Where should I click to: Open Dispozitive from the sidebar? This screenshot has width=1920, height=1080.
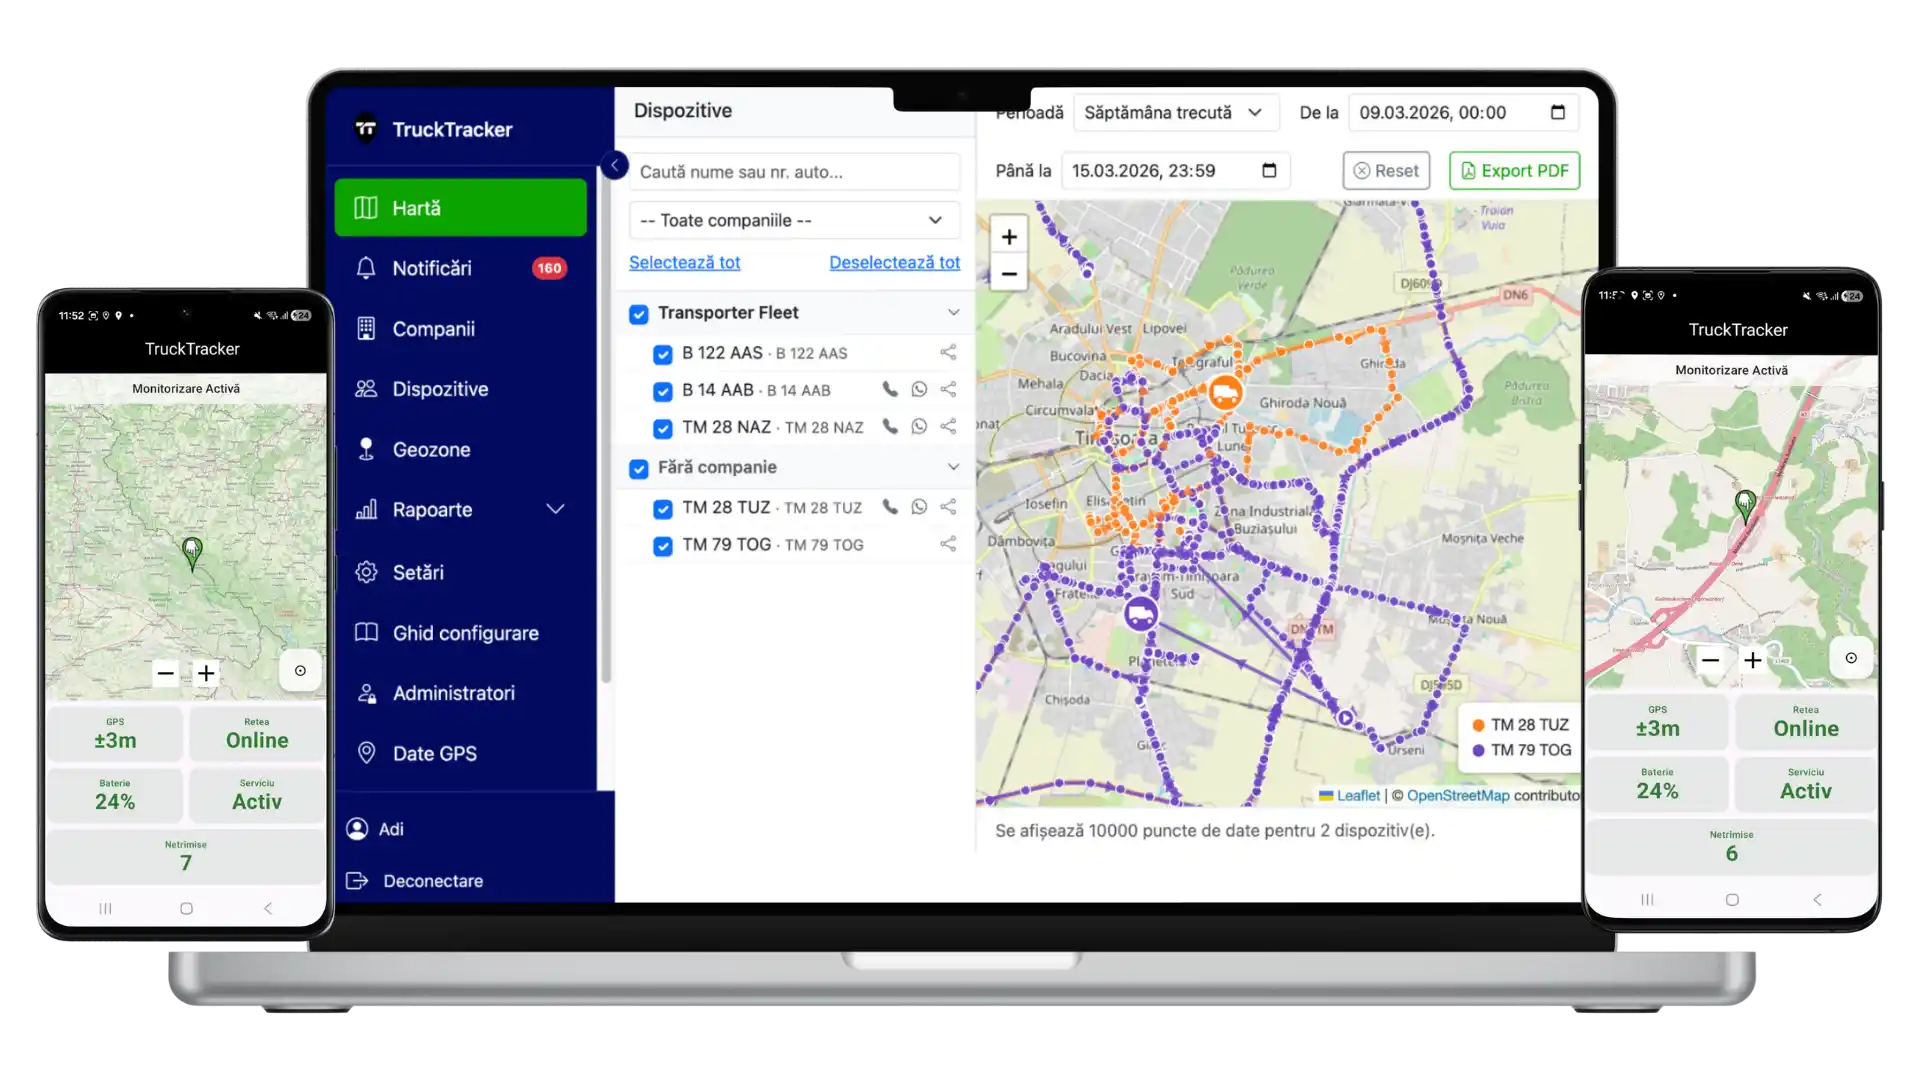pos(440,388)
